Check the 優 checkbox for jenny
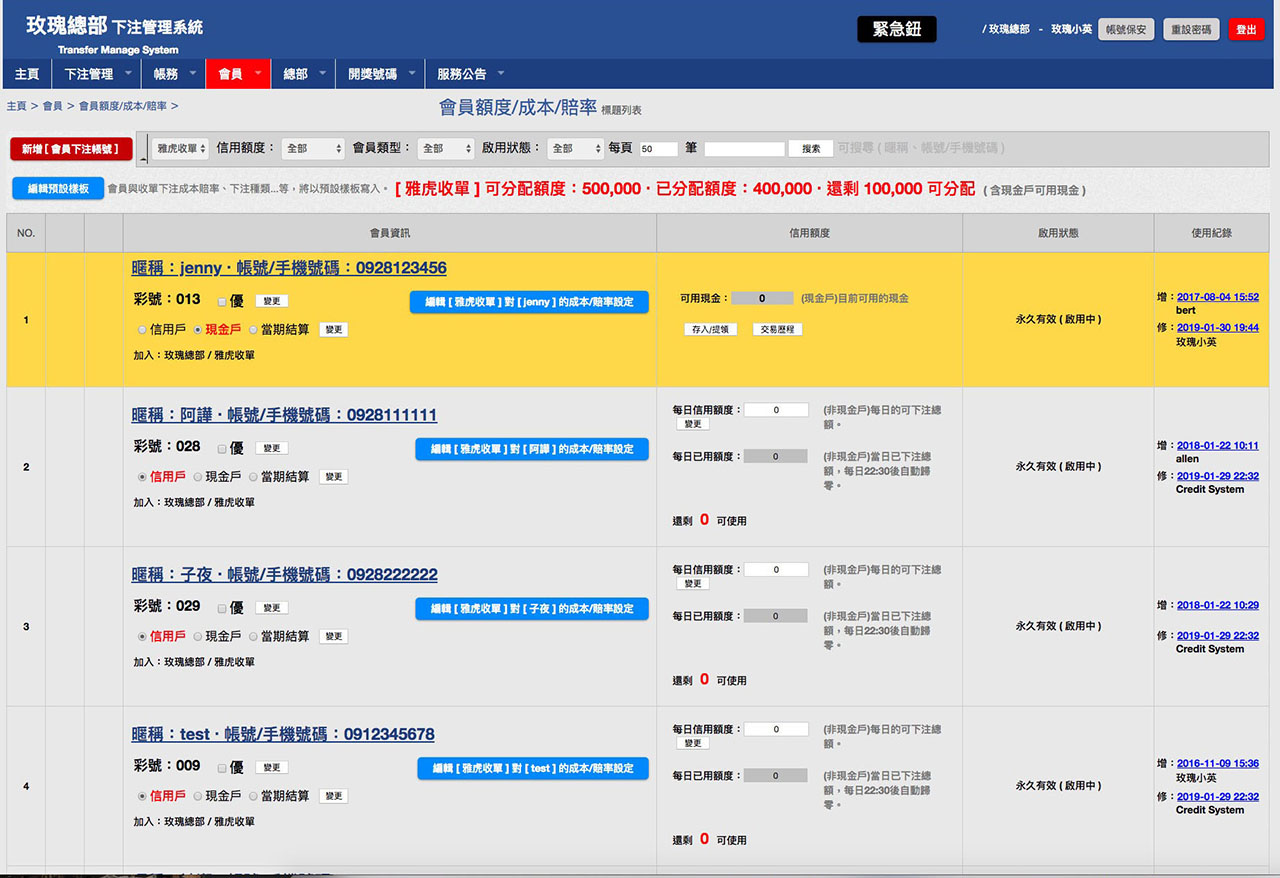The width and height of the screenshot is (1280, 878). (222, 301)
